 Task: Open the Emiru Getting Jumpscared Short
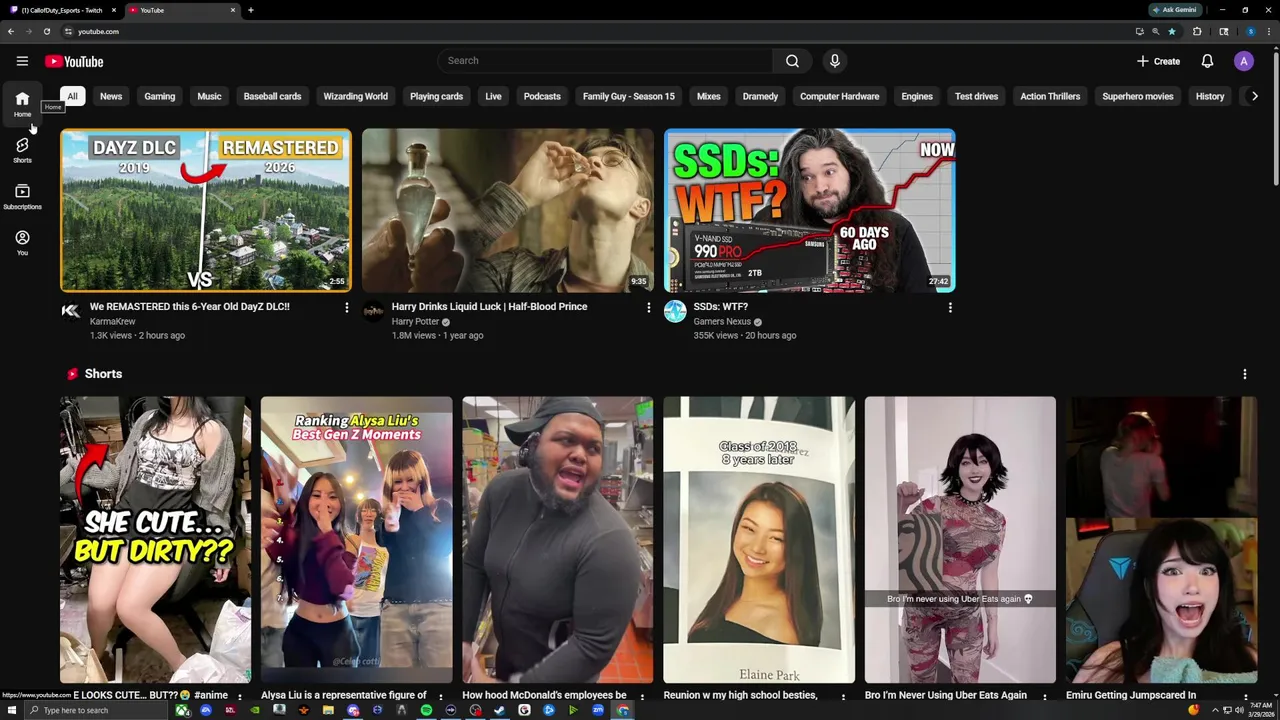point(1161,540)
